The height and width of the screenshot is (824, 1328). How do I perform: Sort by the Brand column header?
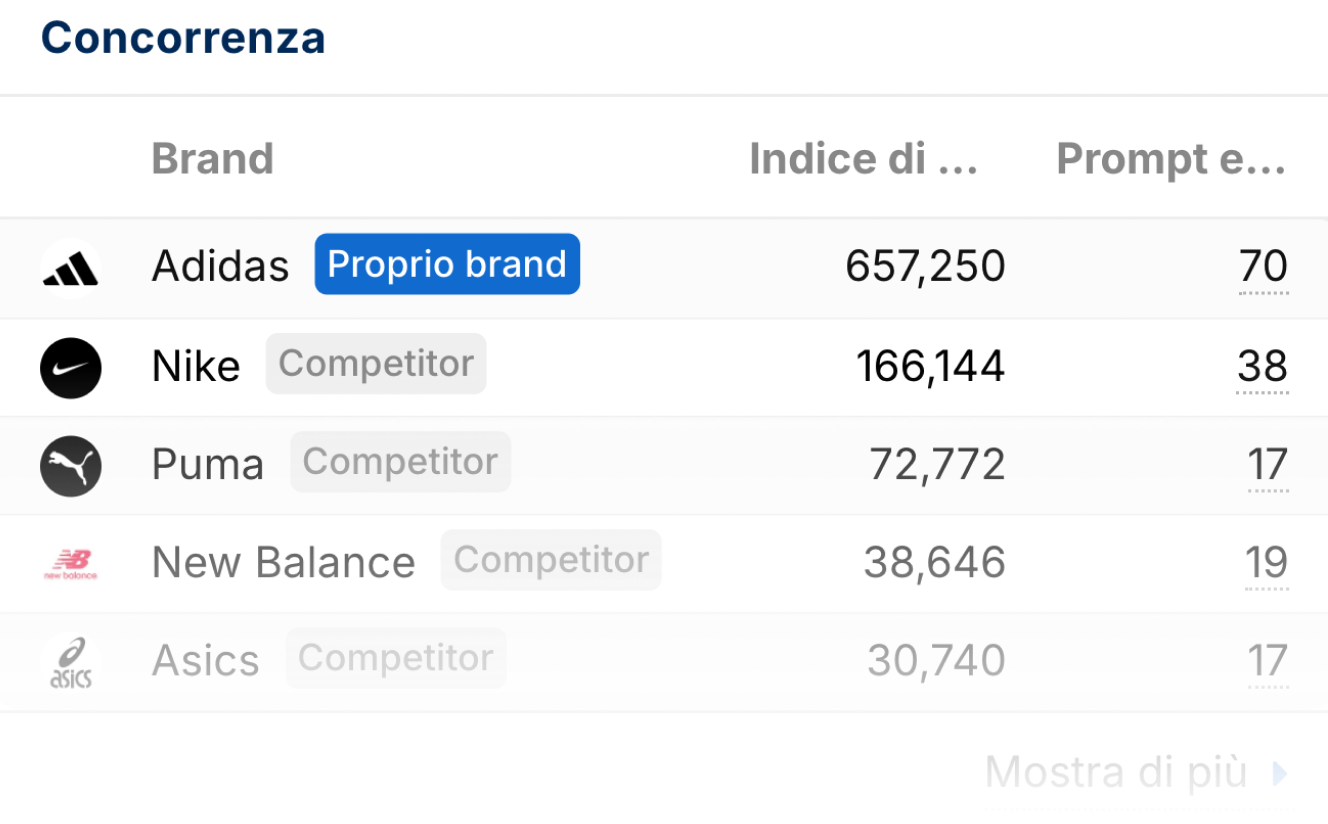pos(212,159)
